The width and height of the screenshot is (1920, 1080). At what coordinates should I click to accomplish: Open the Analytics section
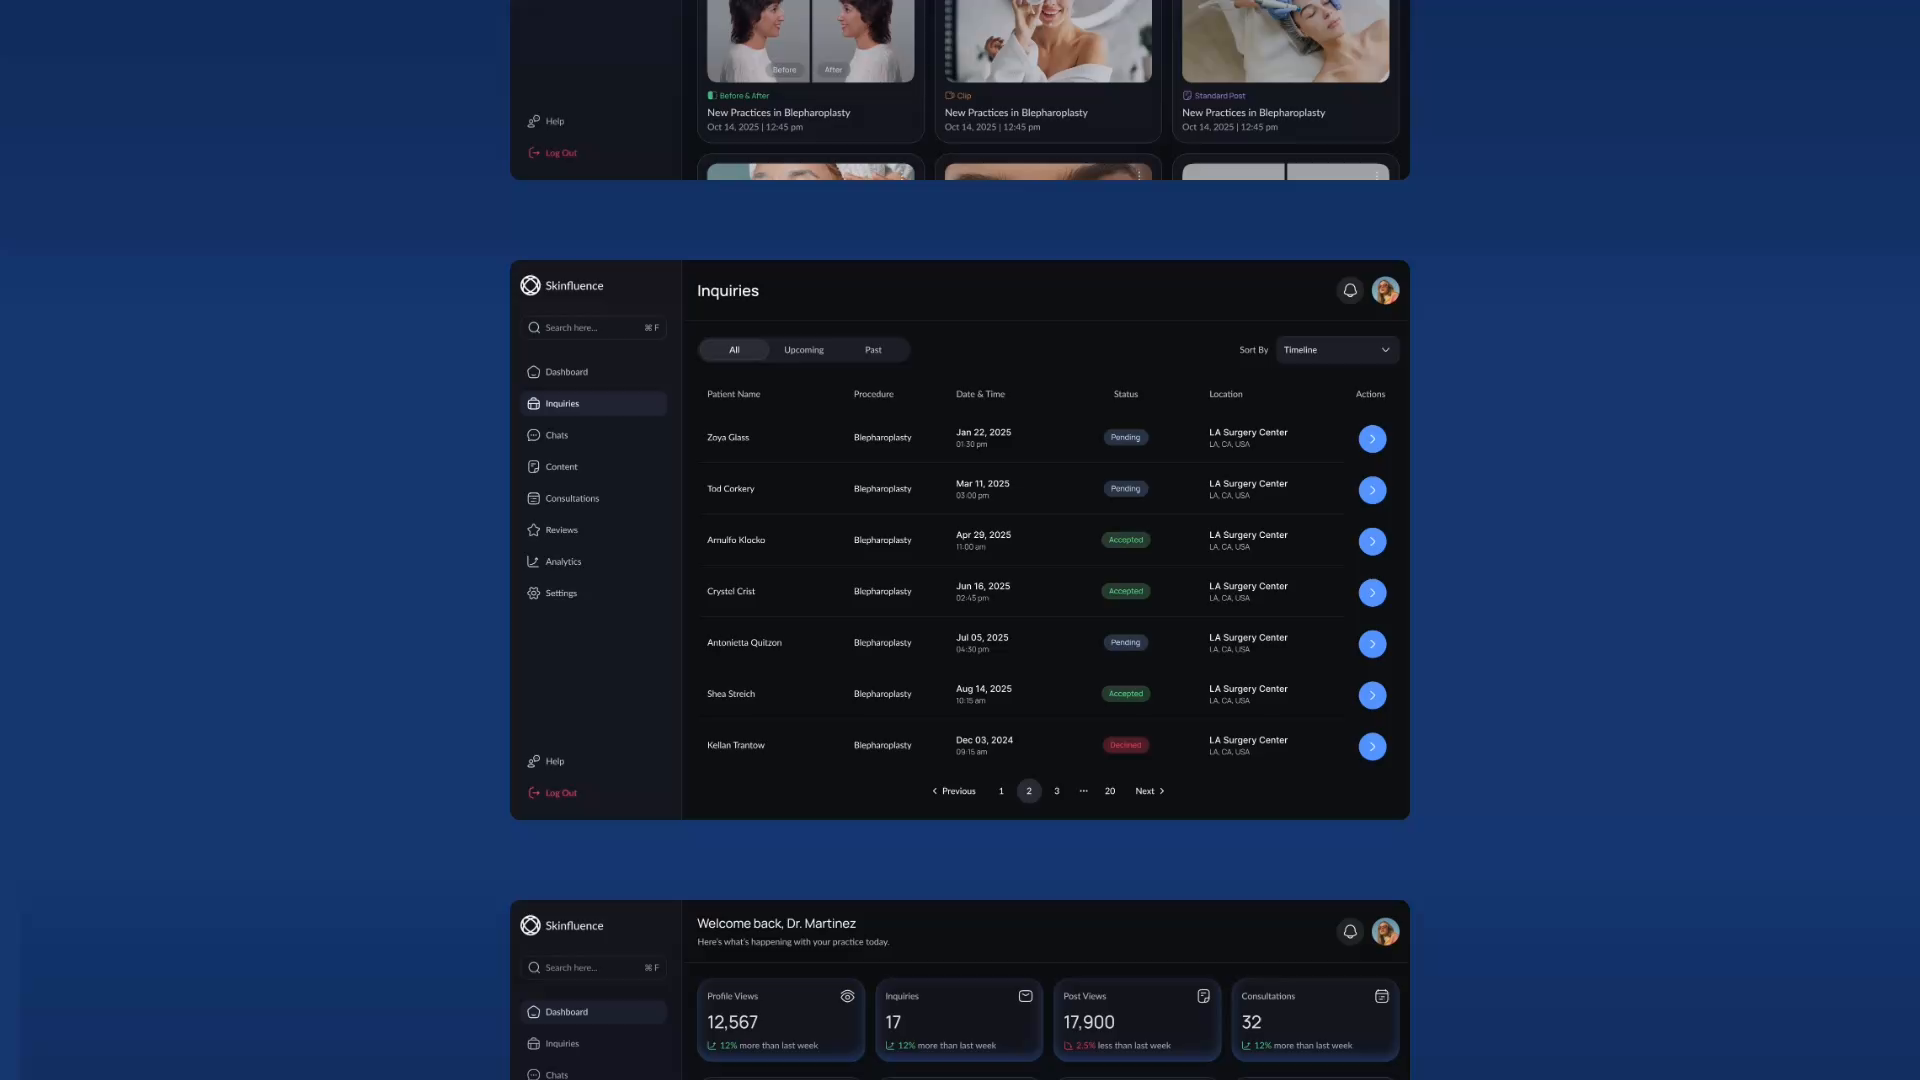(563, 561)
